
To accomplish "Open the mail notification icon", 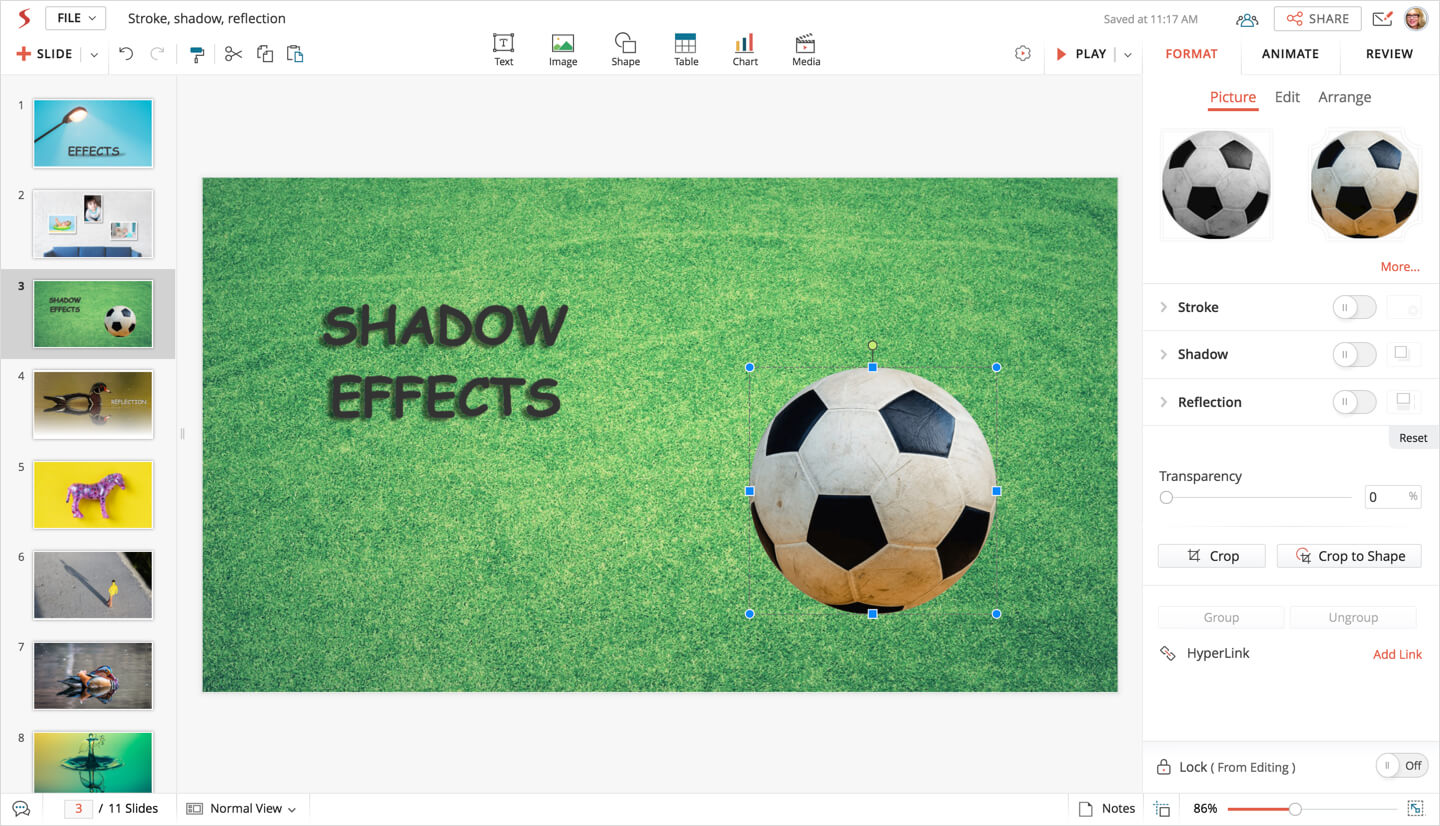I will point(1382,19).
